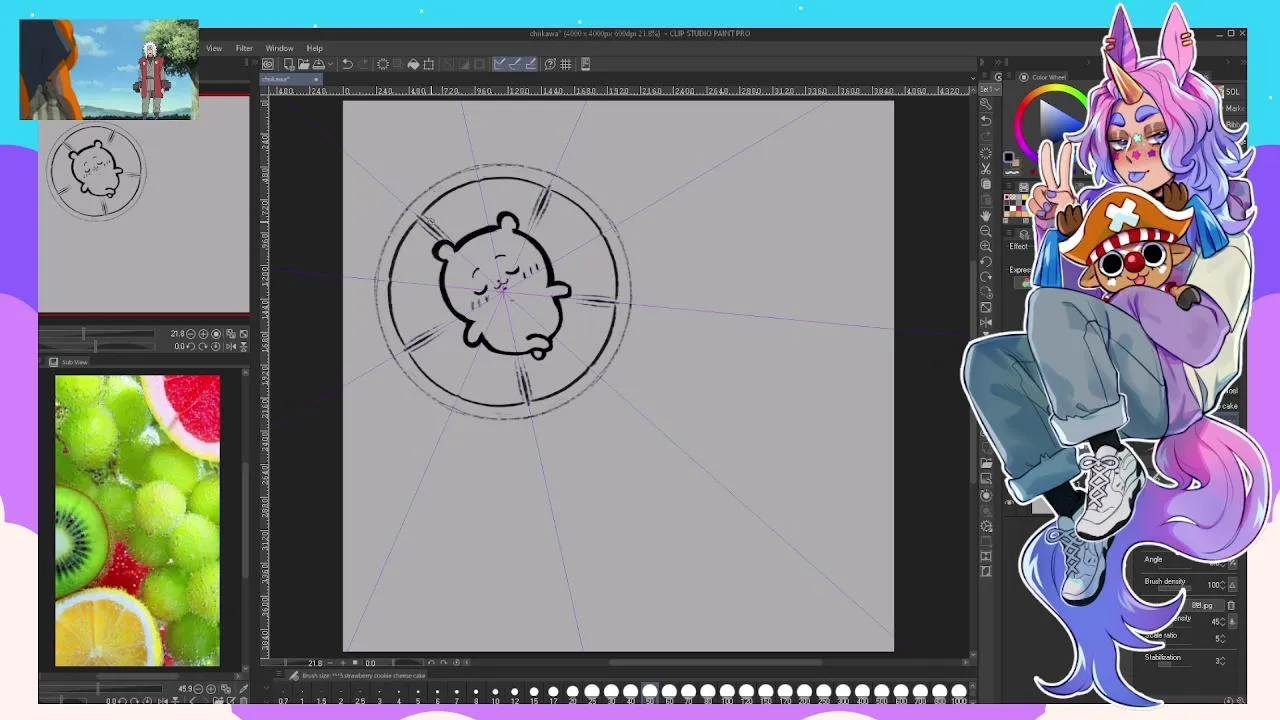Open quick access settings wrench icon
This screenshot has width=1280, height=720.
(x=986, y=104)
